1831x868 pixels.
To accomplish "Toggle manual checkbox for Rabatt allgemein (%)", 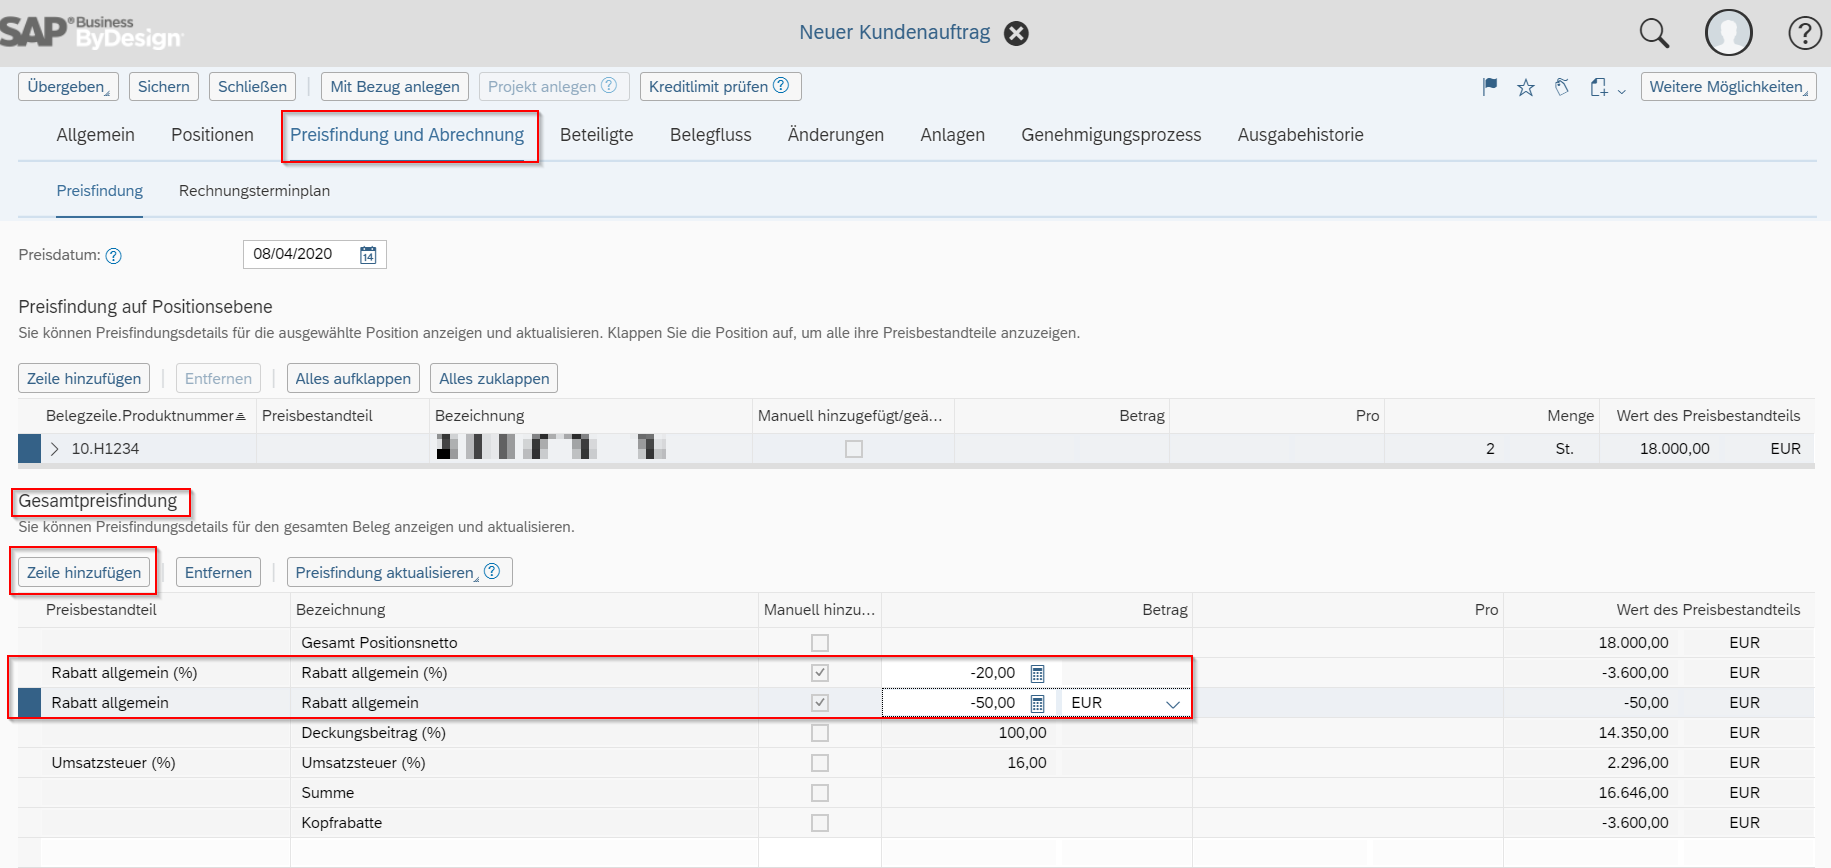I will pos(820,673).
